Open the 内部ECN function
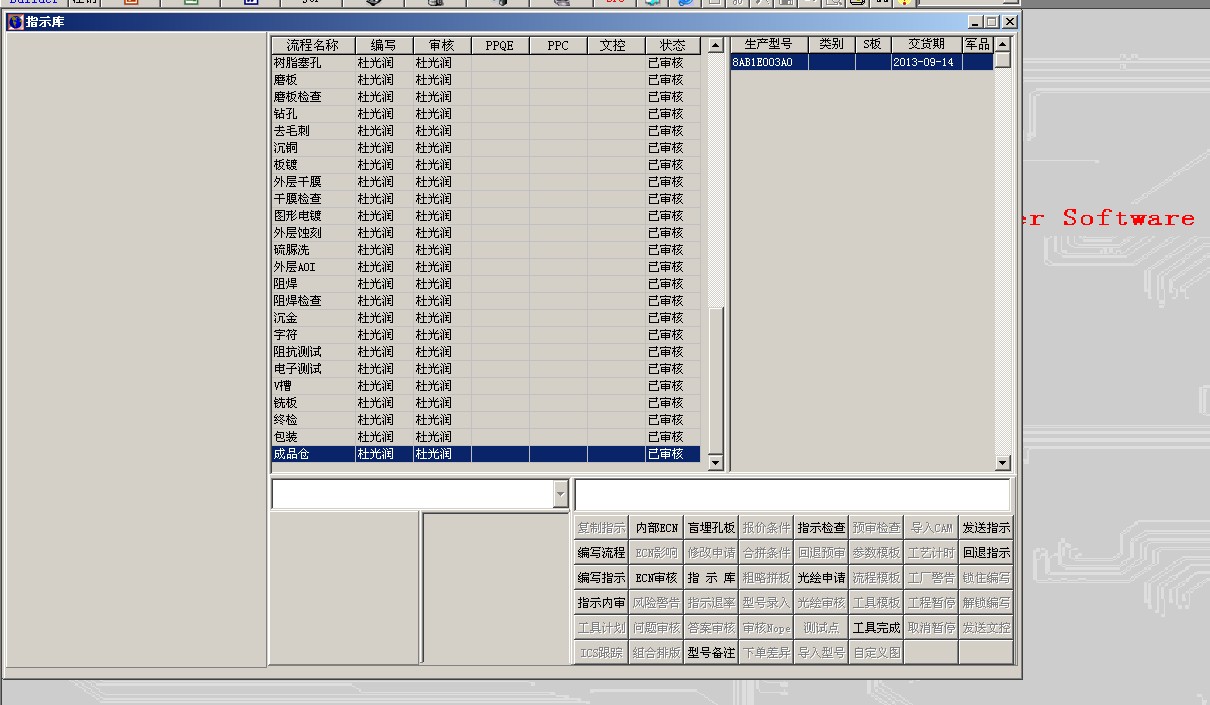Image resolution: width=1210 pixels, height=705 pixels. (657, 527)
